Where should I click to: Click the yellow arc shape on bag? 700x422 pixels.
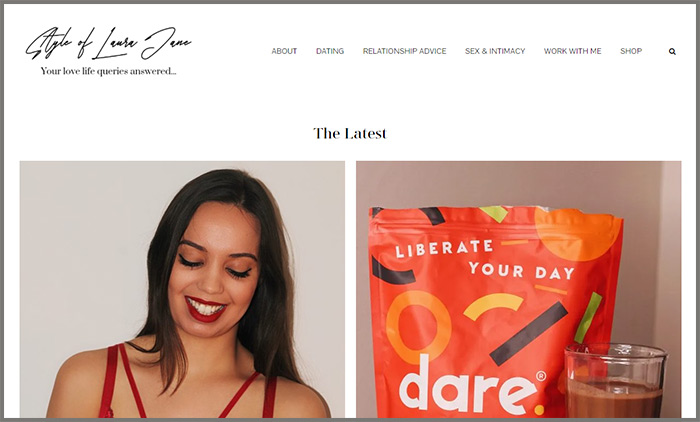[x=493, y=306]
